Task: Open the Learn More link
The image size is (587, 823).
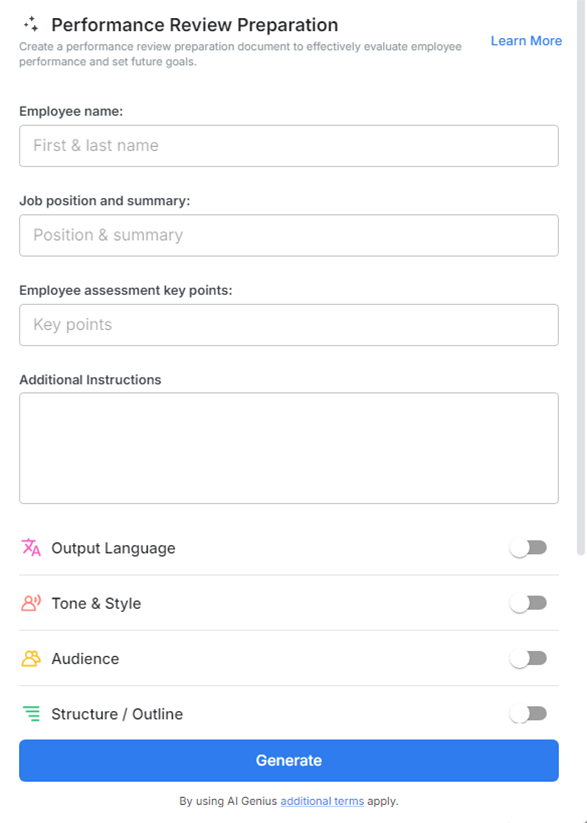Action: pyautogui.click(x=526, y=40)
